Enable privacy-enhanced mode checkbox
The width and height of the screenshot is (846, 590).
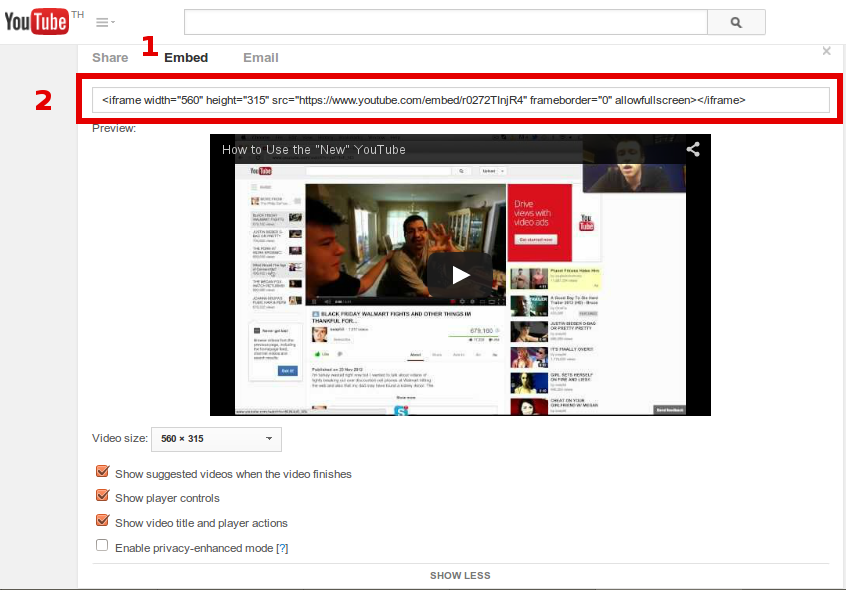102,546
